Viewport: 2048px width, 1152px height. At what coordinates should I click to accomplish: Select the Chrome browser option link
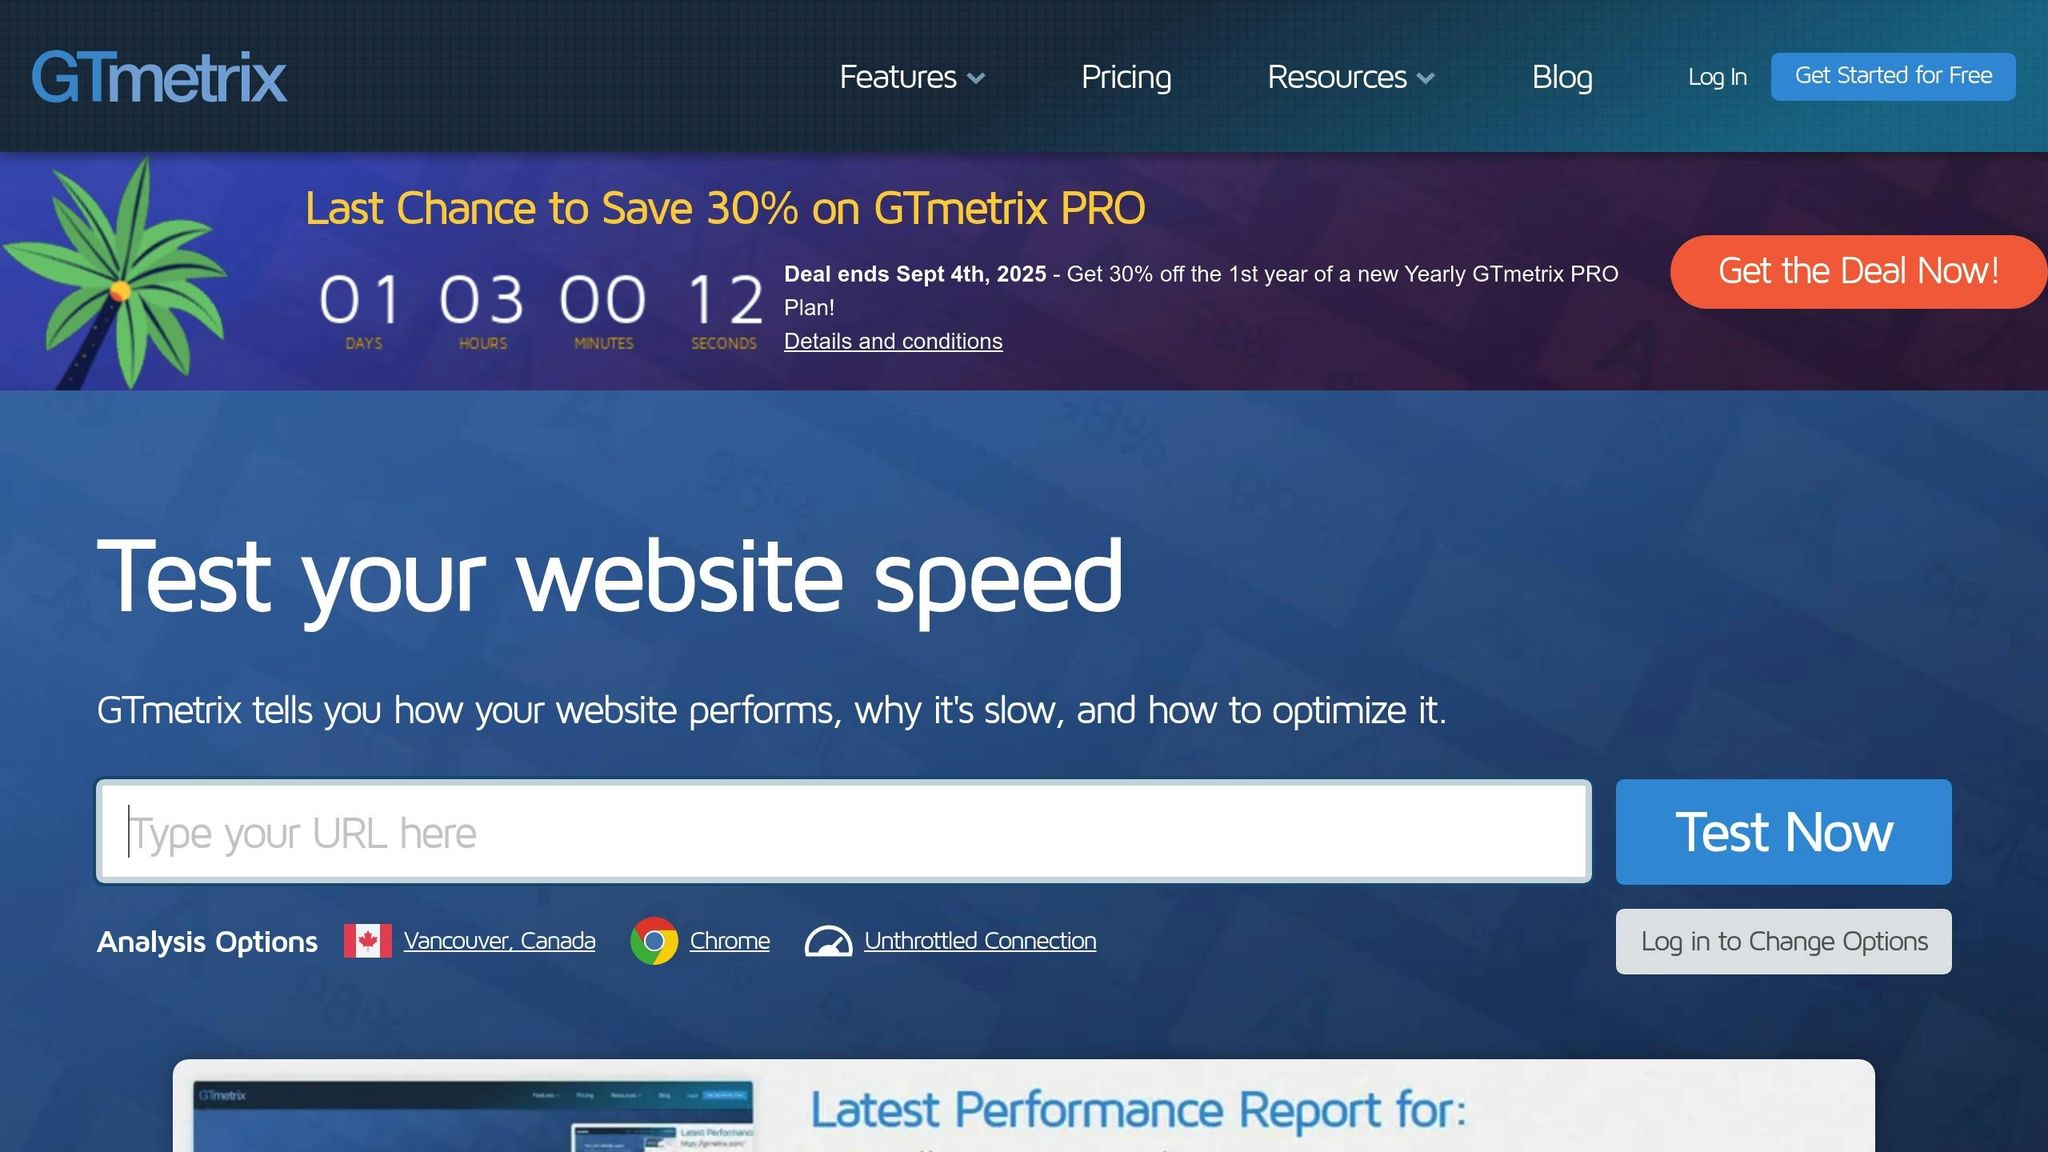pyautogui.click(x=730, y=941)
